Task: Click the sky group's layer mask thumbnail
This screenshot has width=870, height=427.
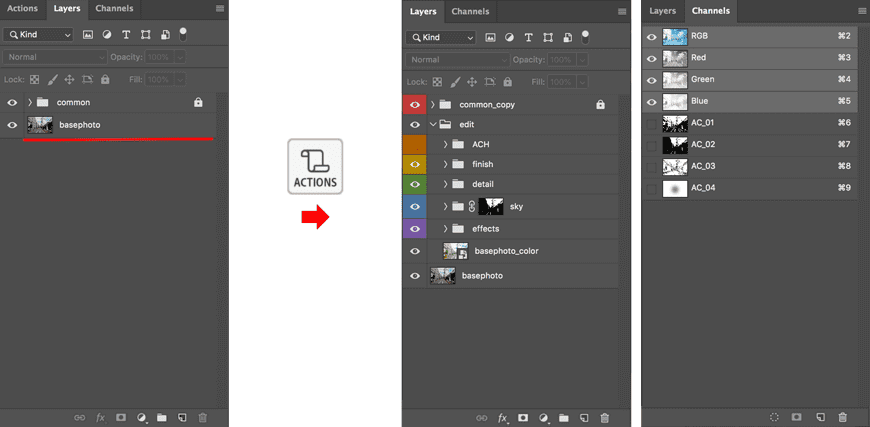Action: pyautogui.click(x=490, y=207)
